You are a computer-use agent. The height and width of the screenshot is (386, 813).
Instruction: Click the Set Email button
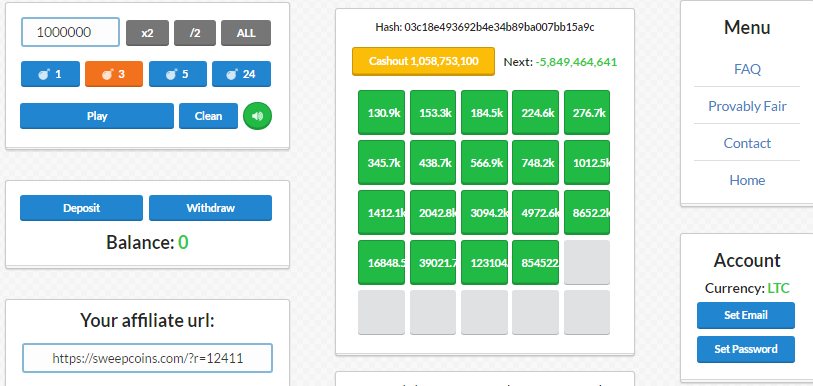click(746, 315)
